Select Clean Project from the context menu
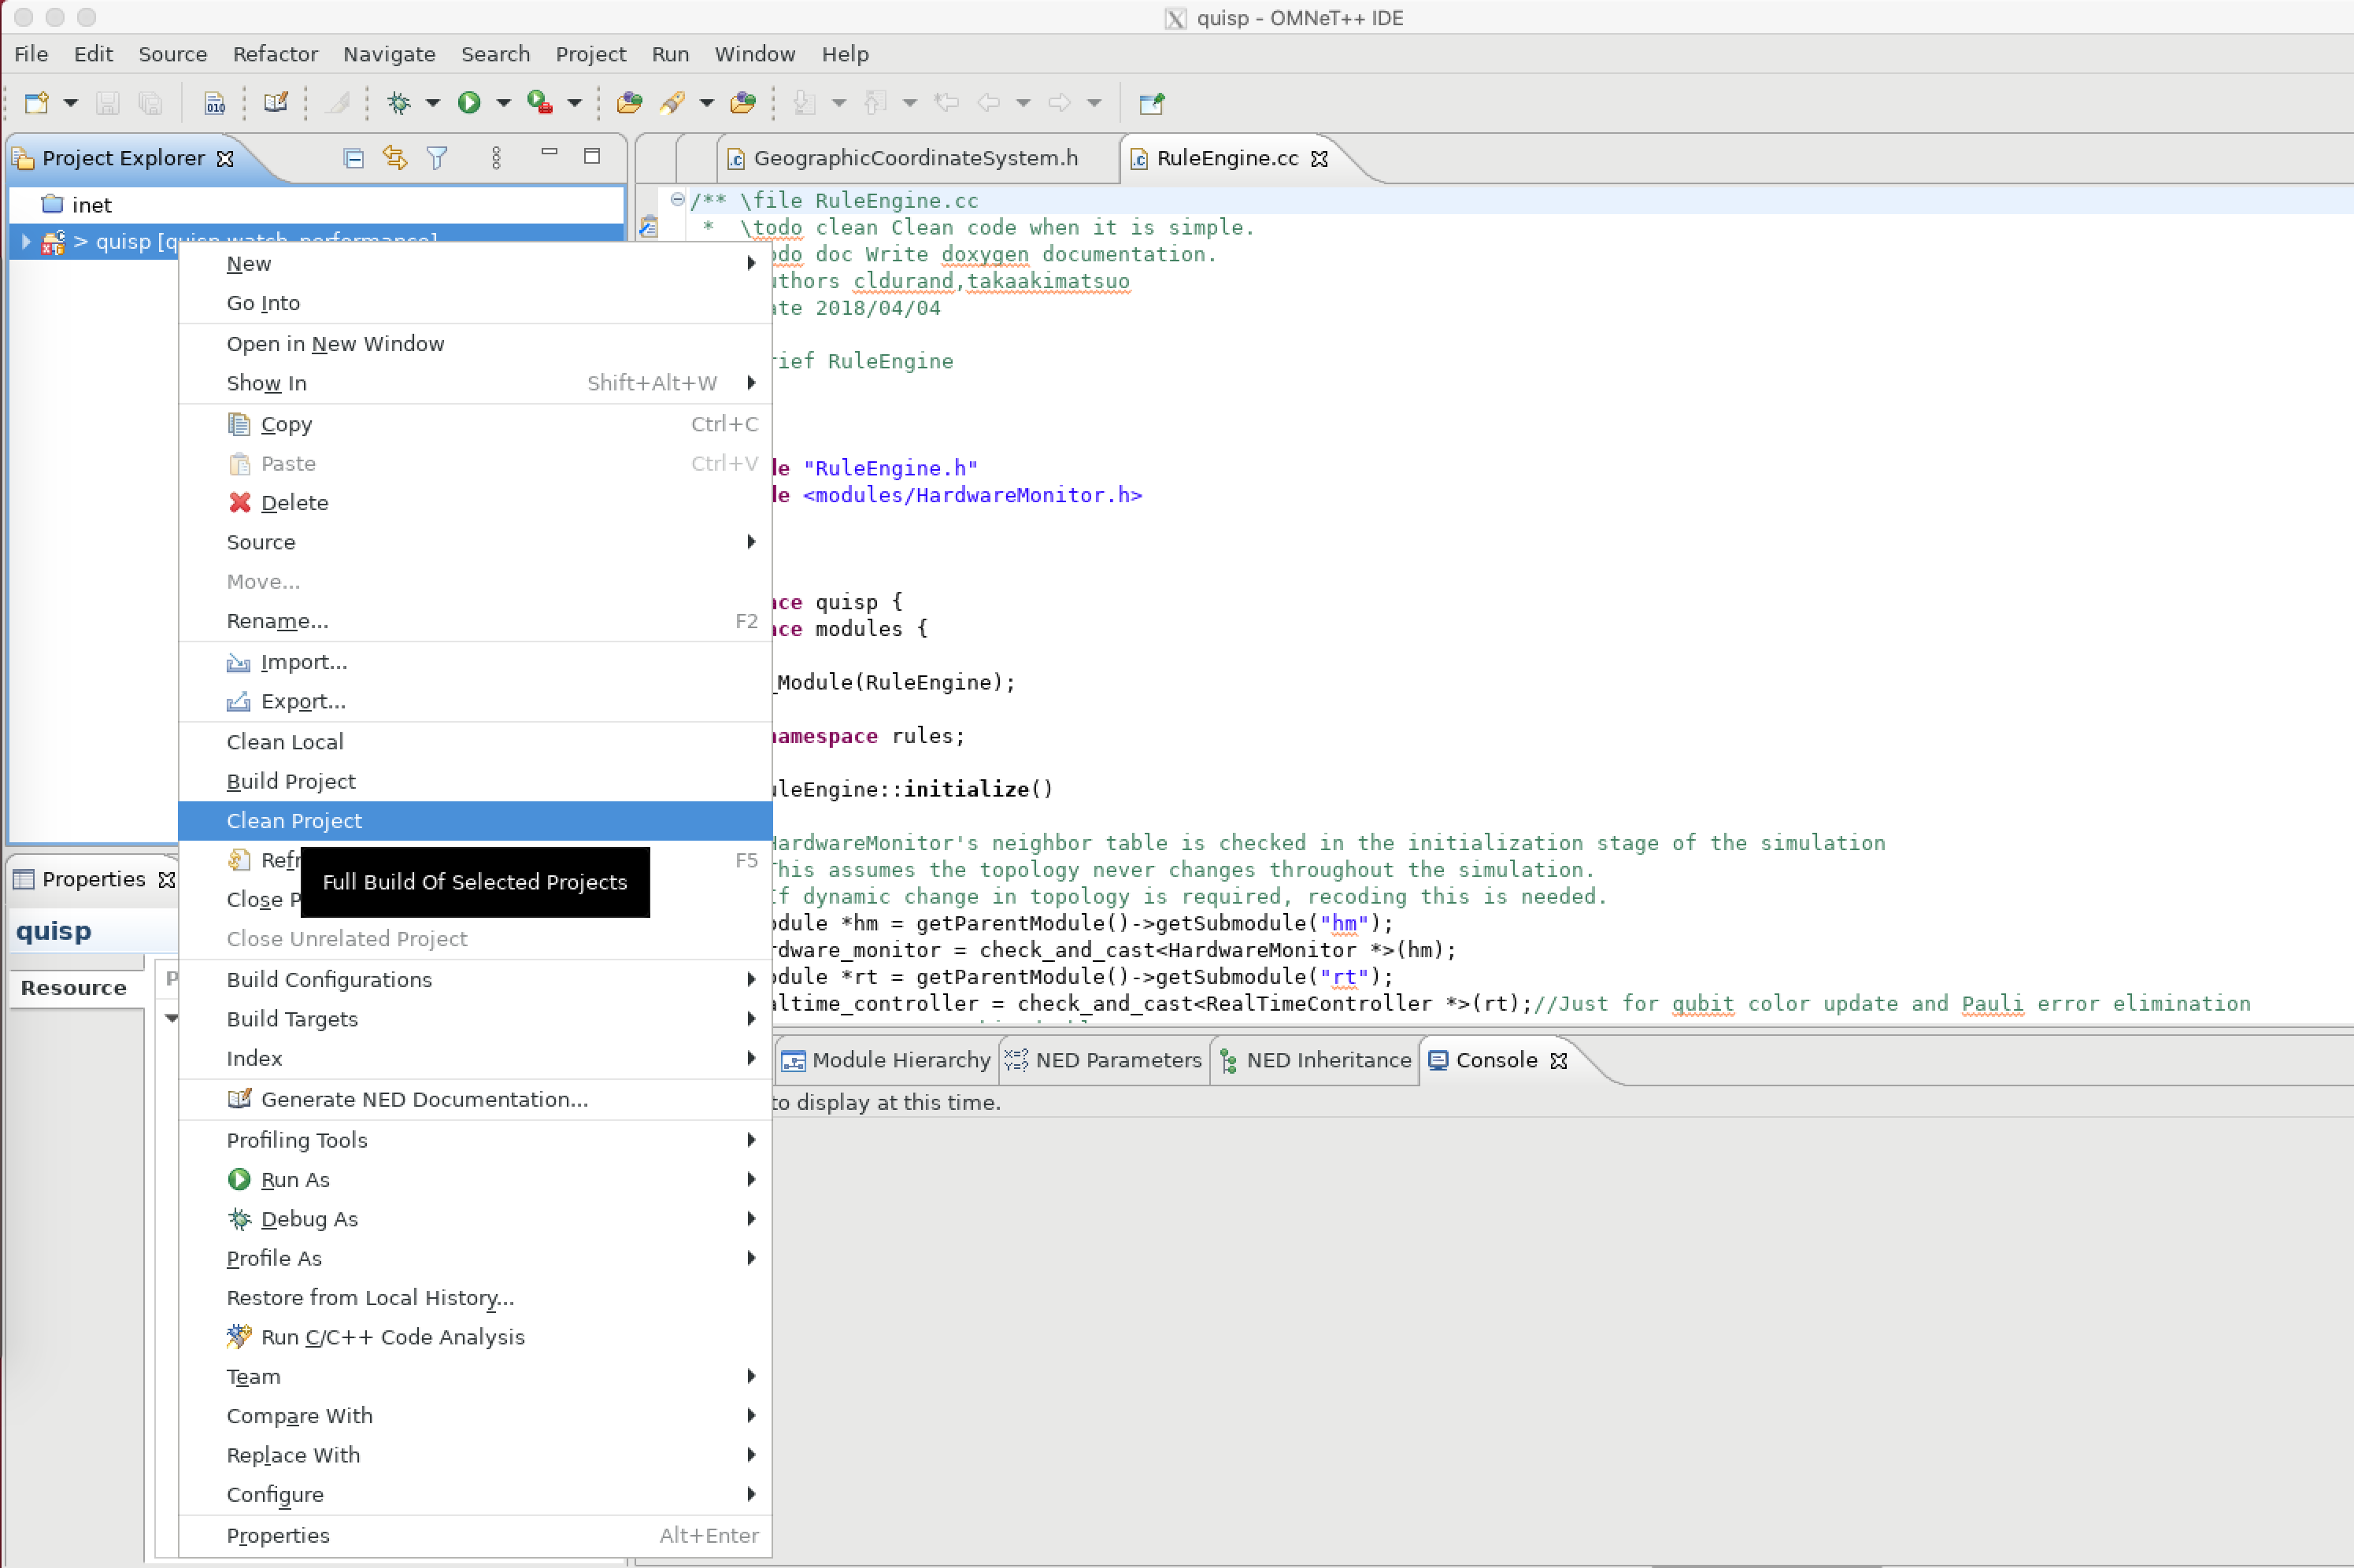 [x=293, y=821]
